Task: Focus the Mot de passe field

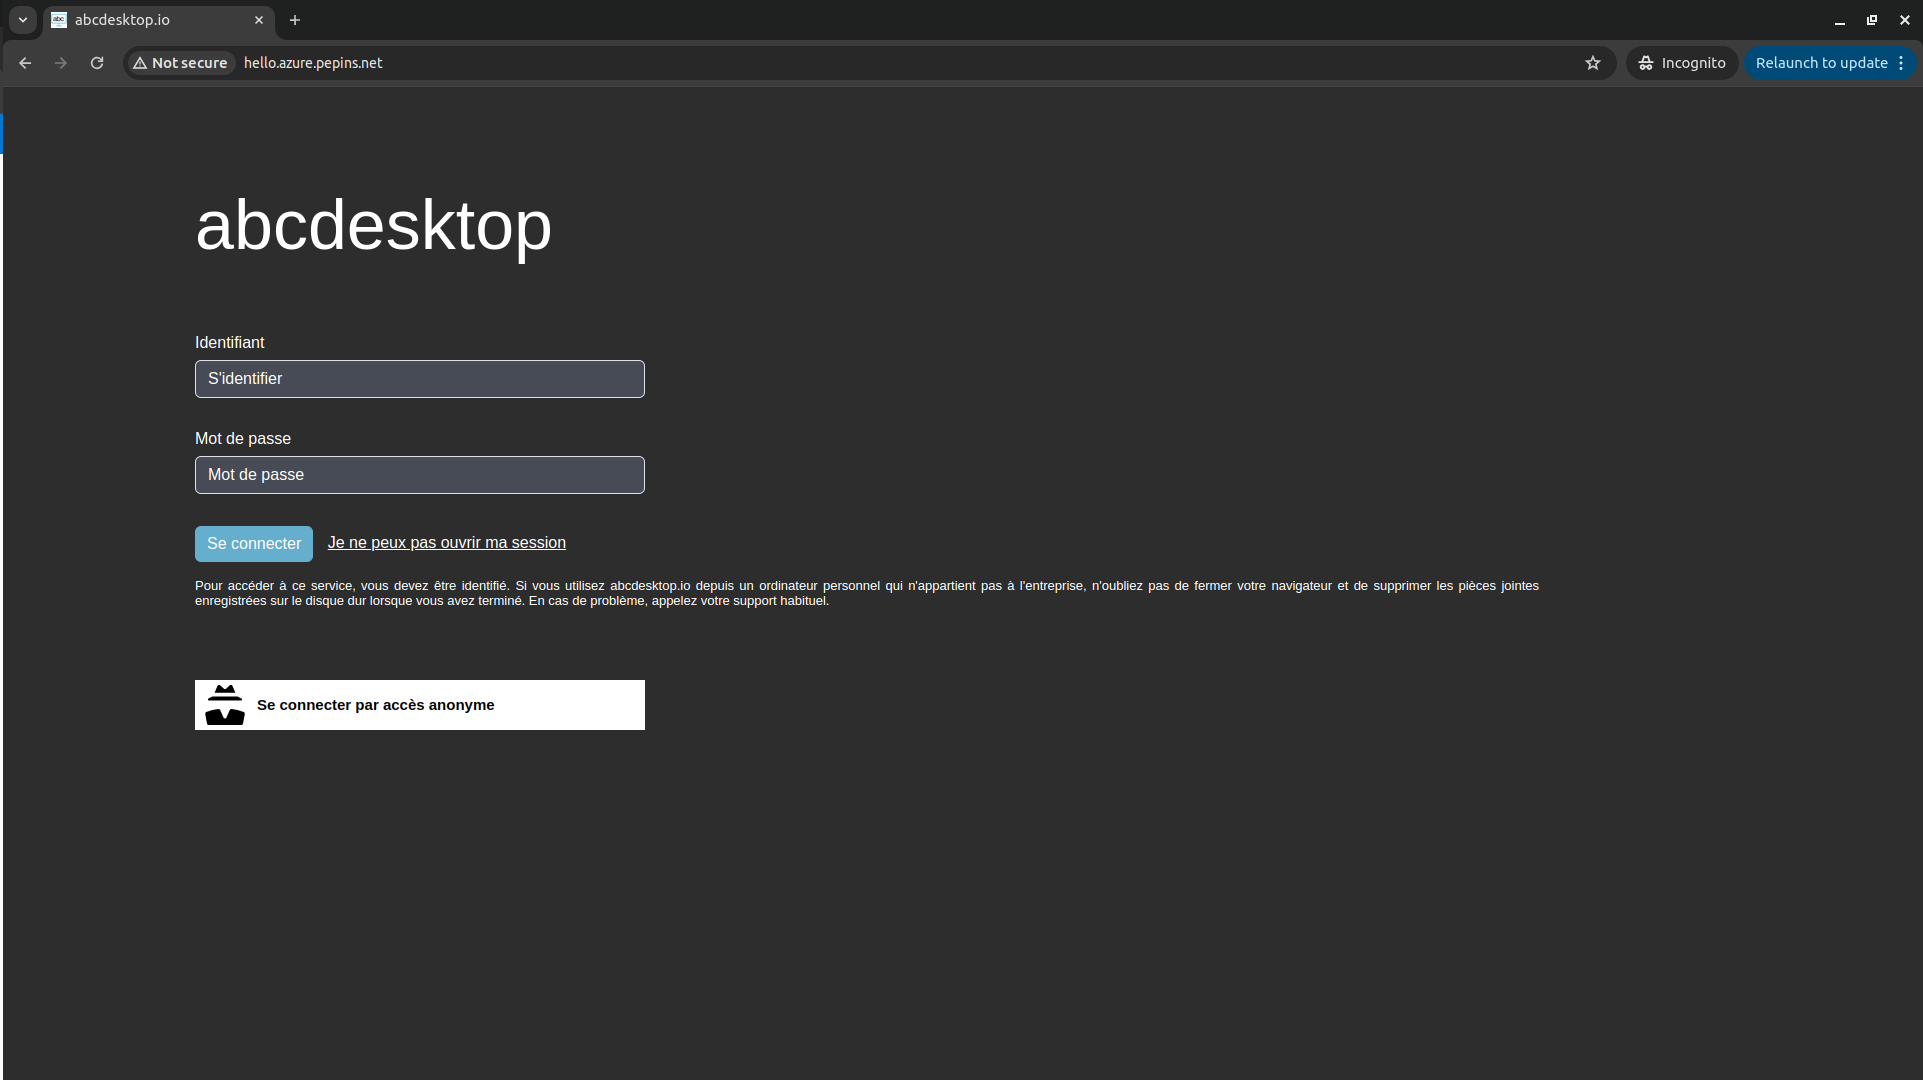Action: pyautogui.click(x=419, y=474)
